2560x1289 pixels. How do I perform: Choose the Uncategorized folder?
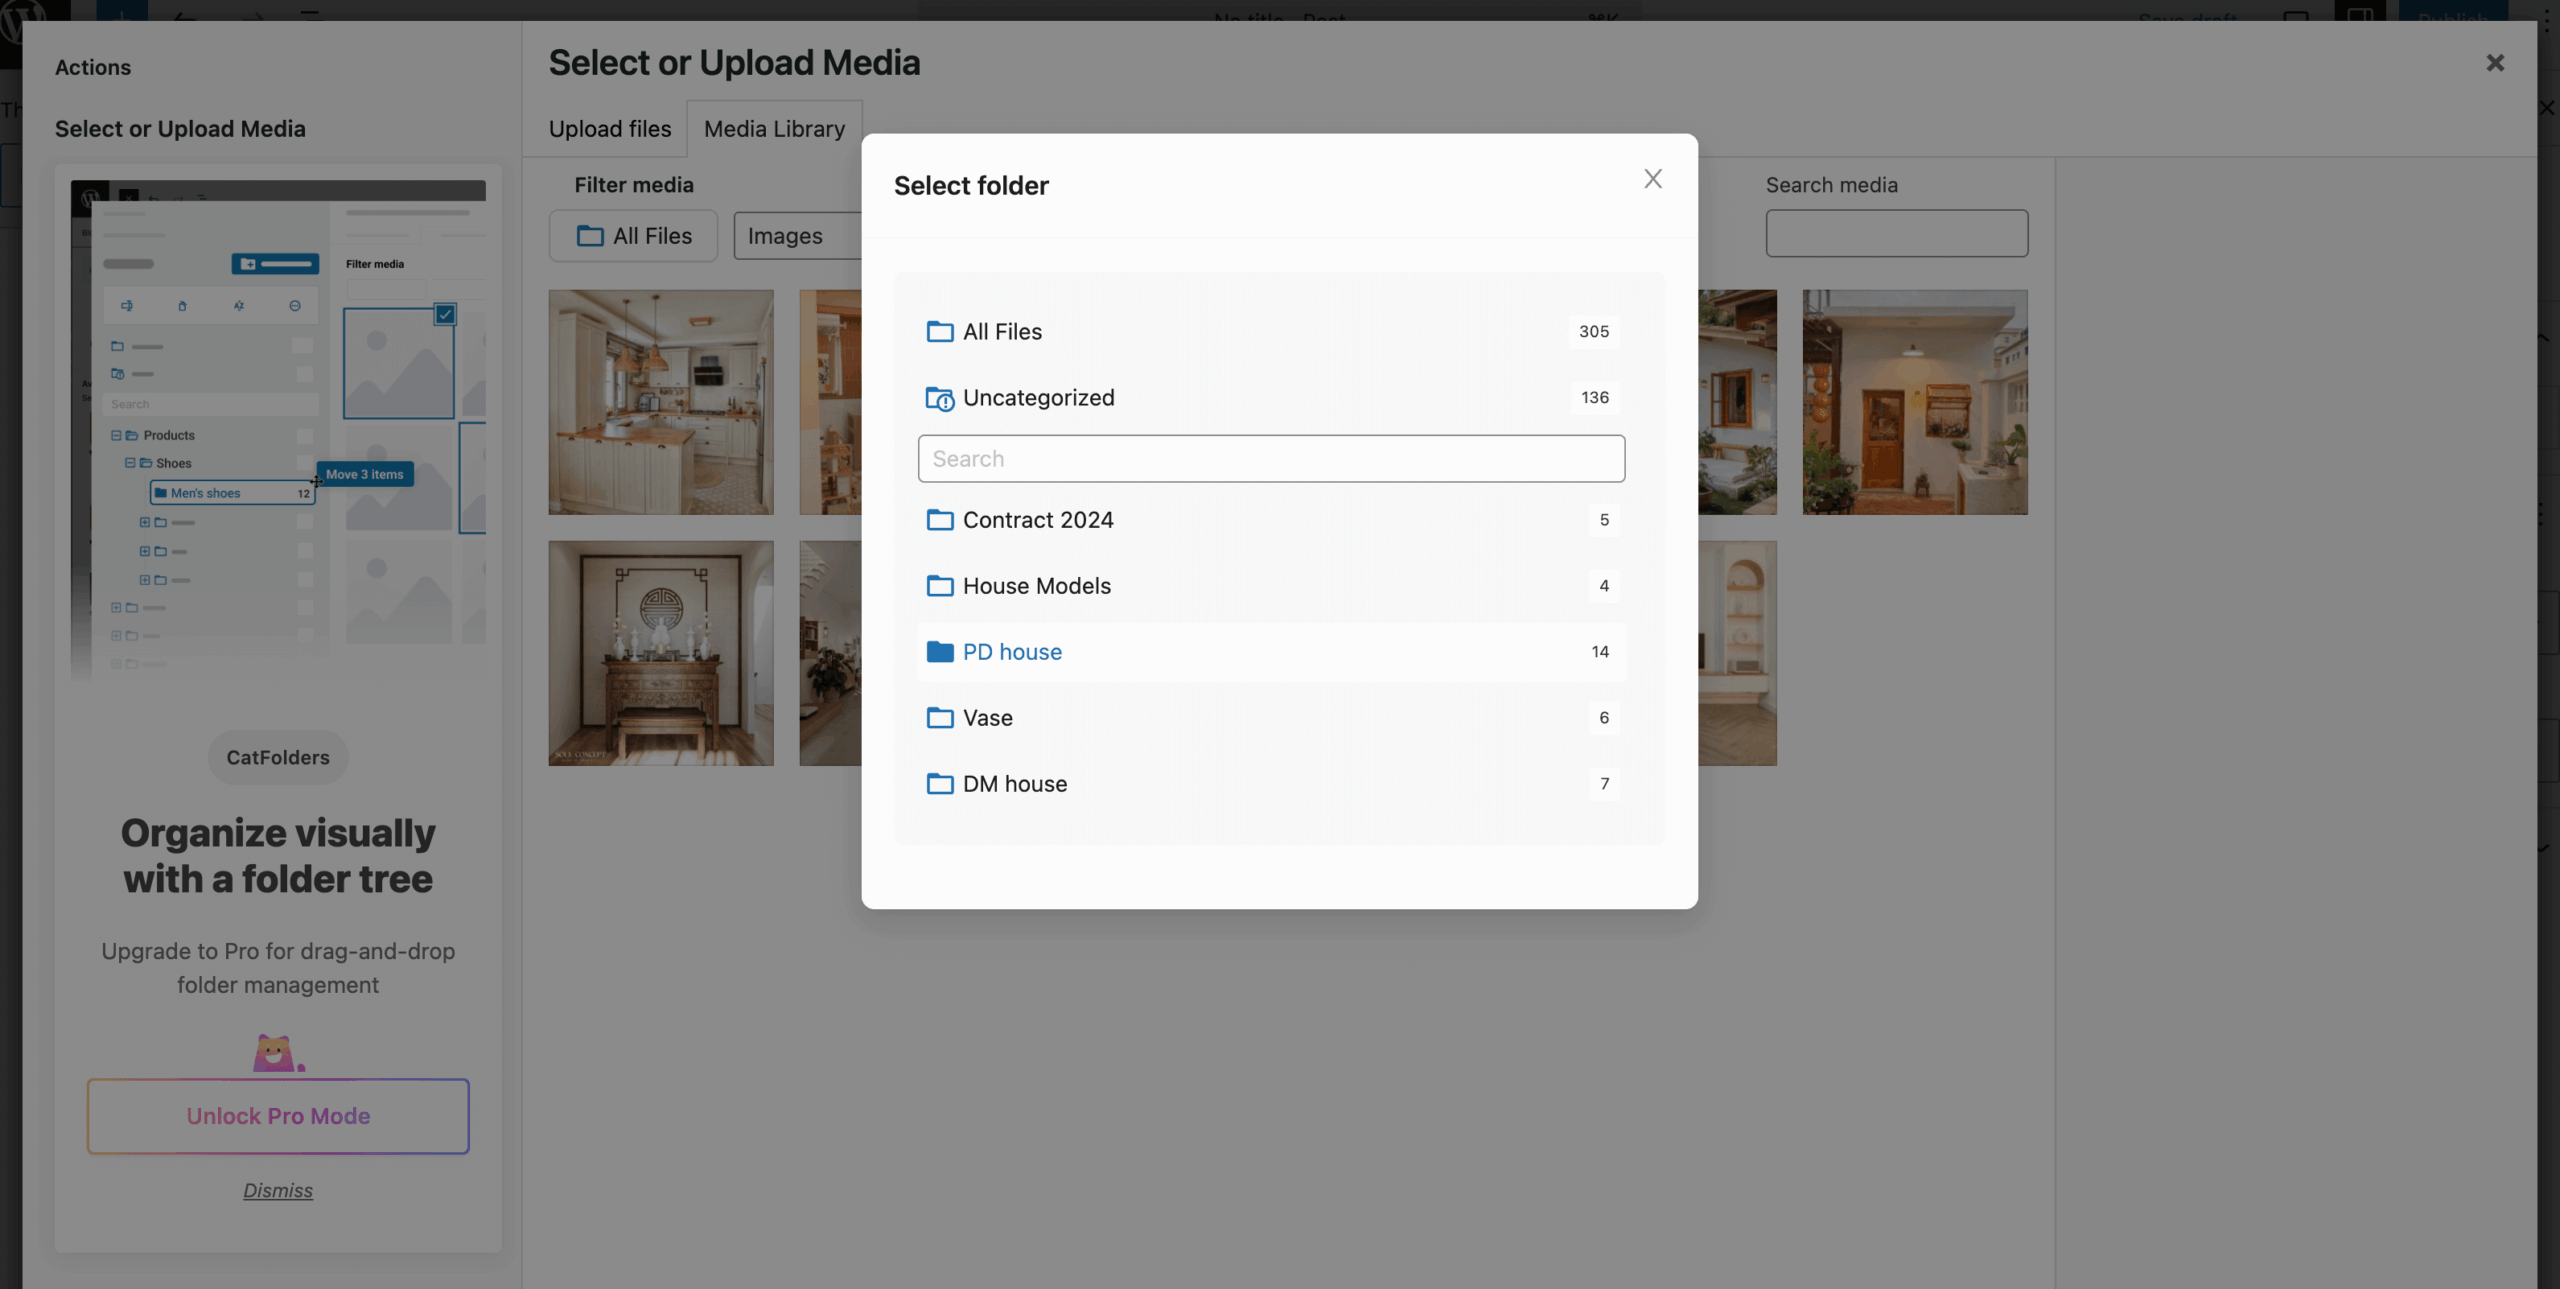pyautogui.click(x=1271, y=397)
